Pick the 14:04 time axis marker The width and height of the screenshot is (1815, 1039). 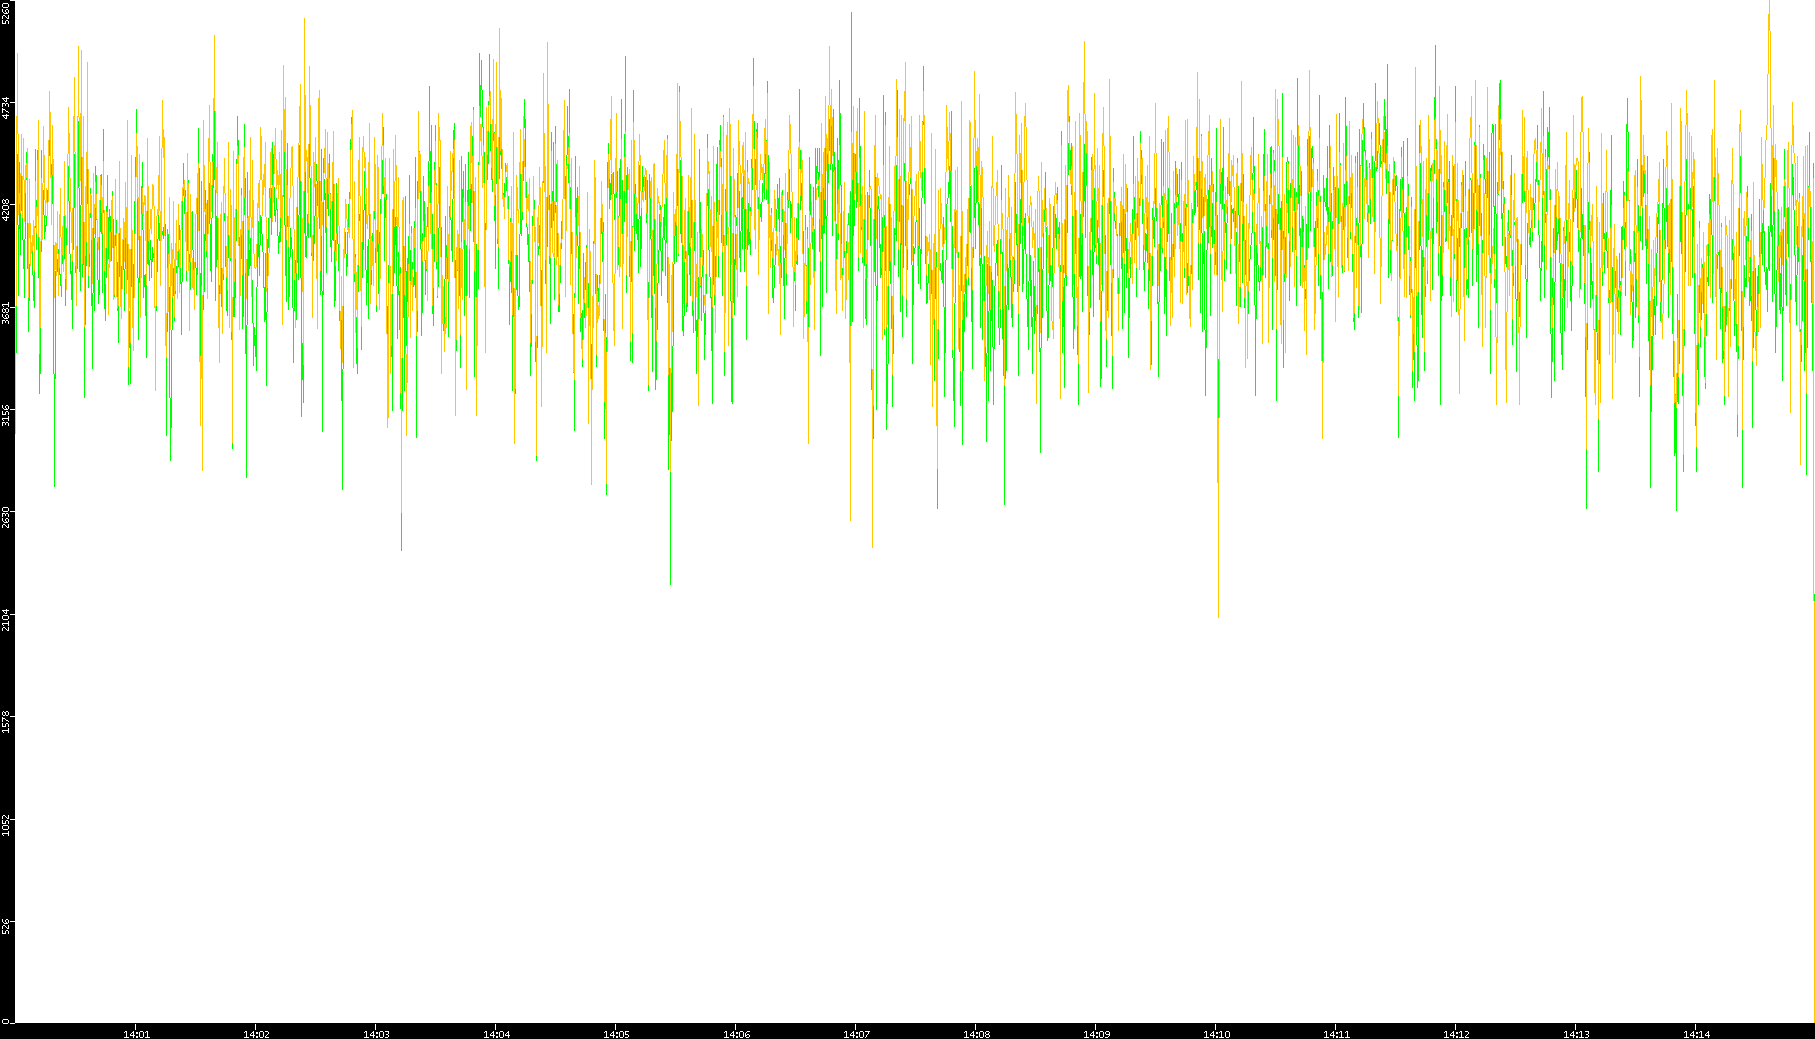496,1034
